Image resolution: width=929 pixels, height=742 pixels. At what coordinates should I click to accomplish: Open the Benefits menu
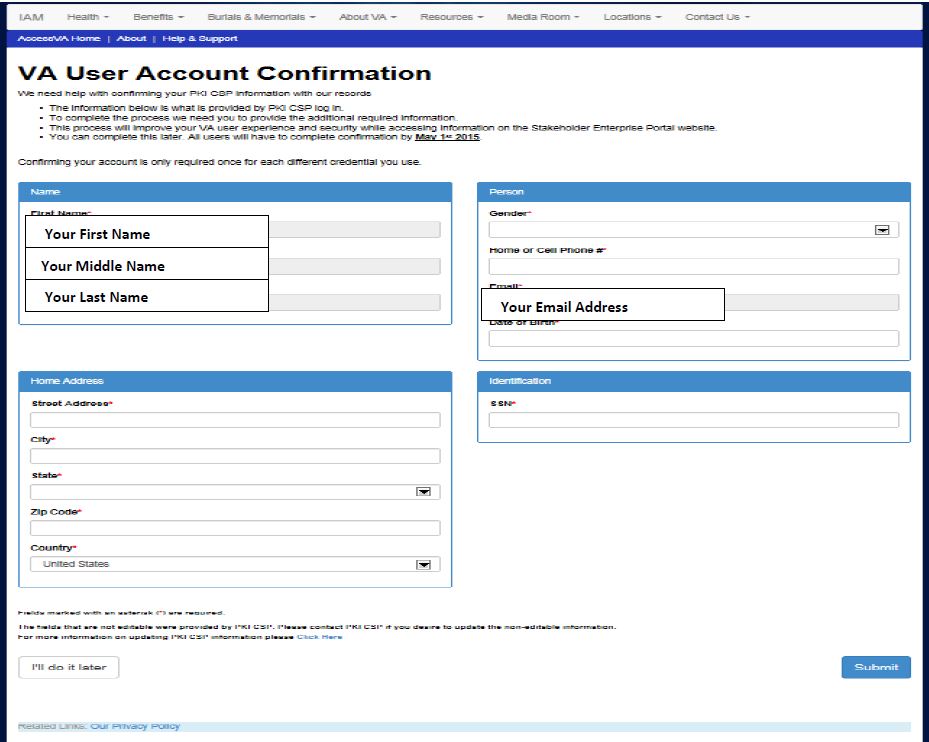[158, 17]
